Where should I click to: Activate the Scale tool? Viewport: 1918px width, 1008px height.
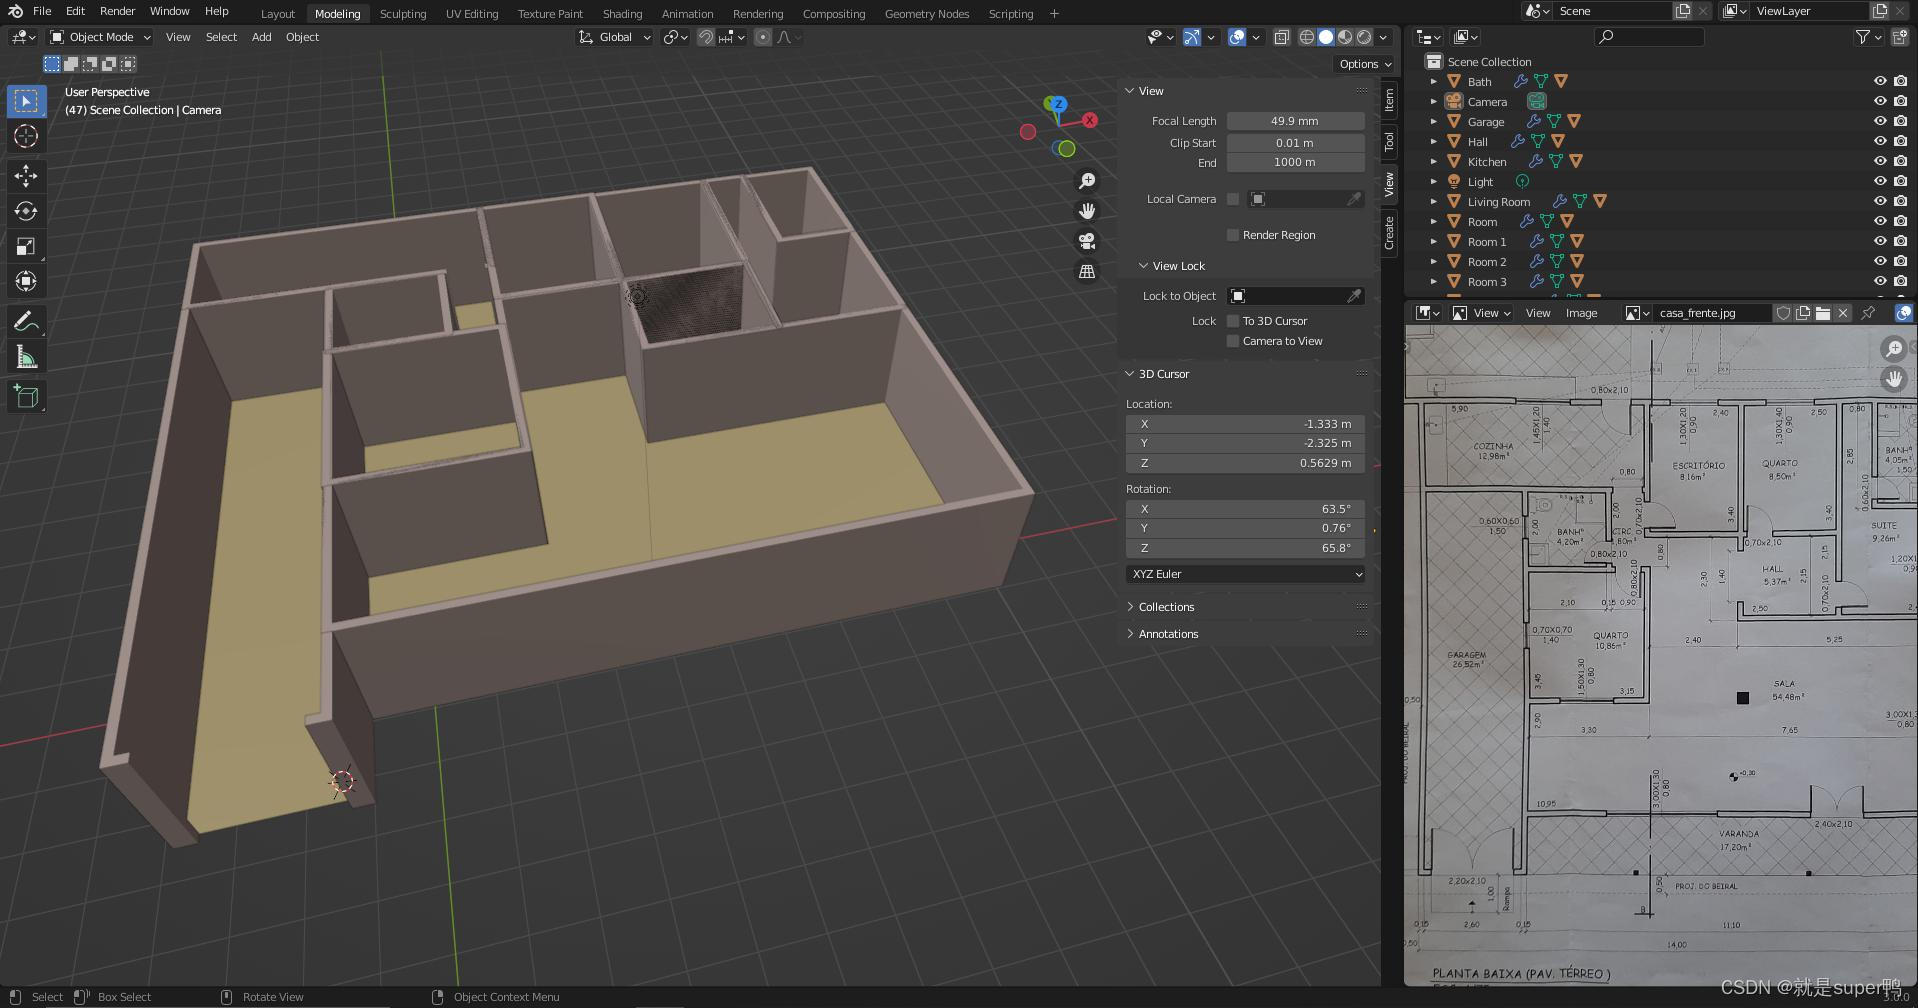point(26,247)
